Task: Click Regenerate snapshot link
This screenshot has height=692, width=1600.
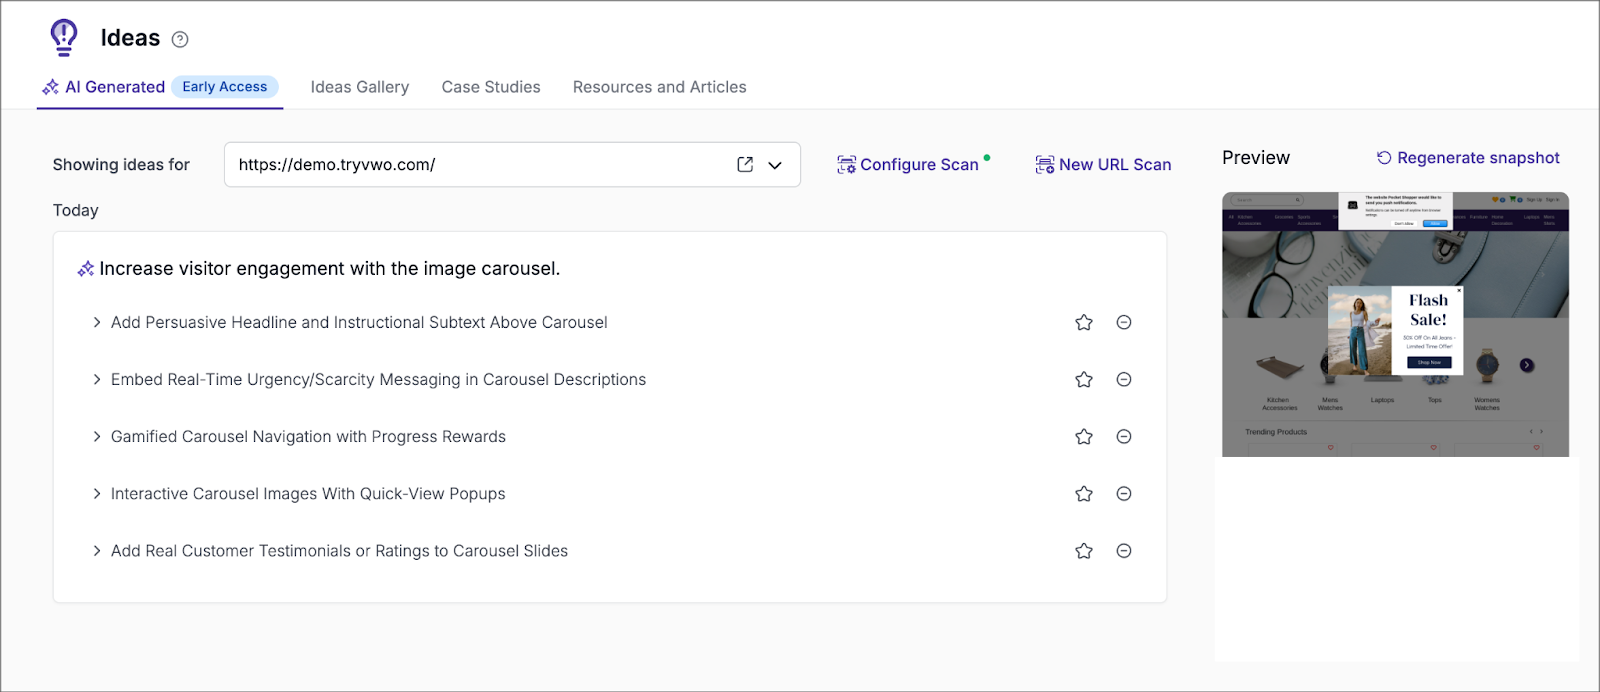Action: pyautogui.click(x=1468, y=158)
